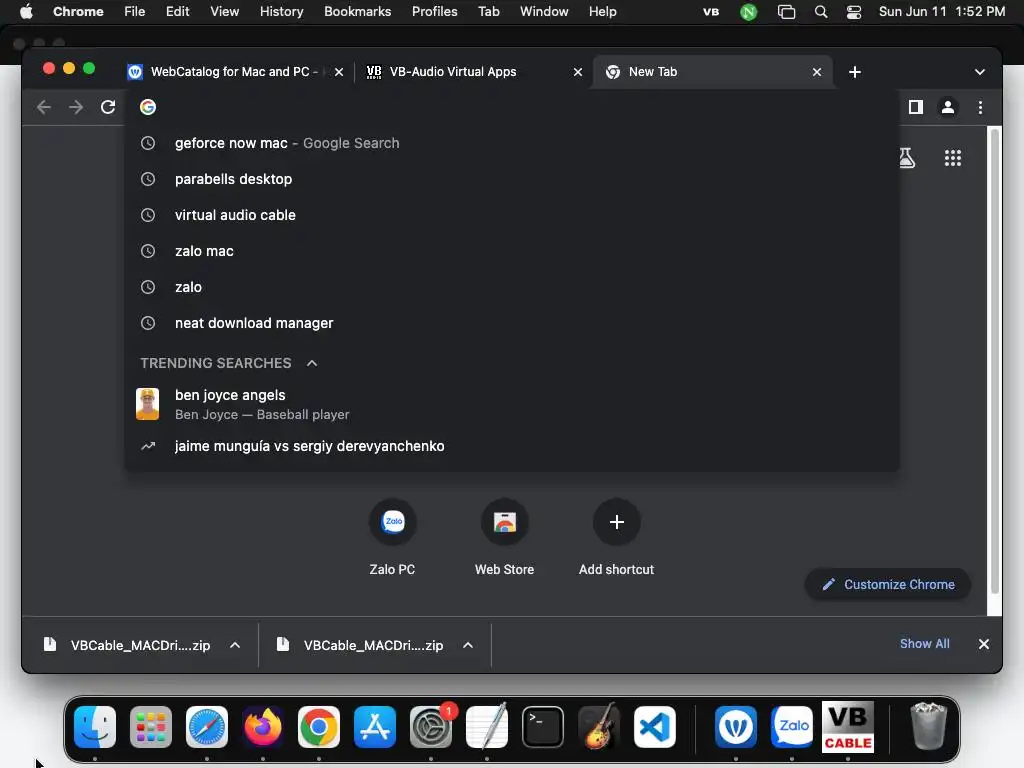Close the WebCatalog tab
The image size is (1024, 768).
pyautogui.click(x=338, y=72)
